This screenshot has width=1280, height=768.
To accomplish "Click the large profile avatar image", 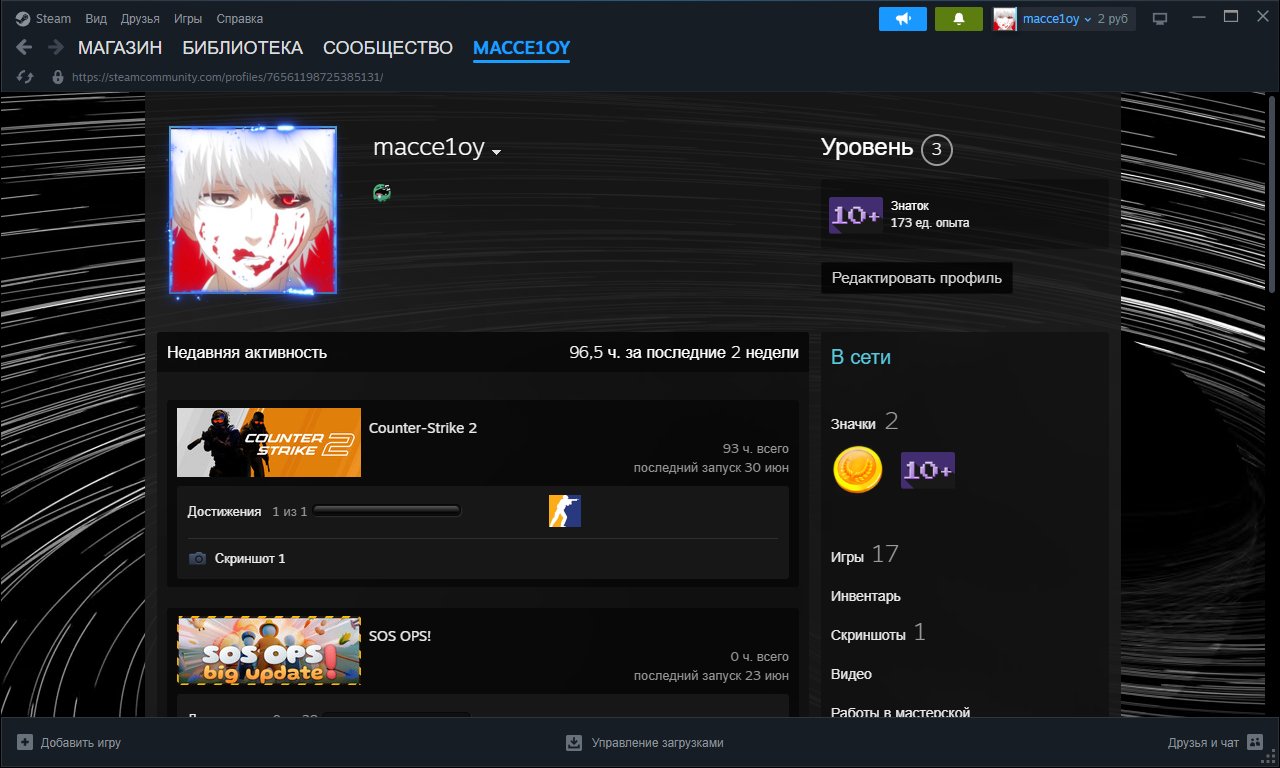I will [x=253, y=210].
